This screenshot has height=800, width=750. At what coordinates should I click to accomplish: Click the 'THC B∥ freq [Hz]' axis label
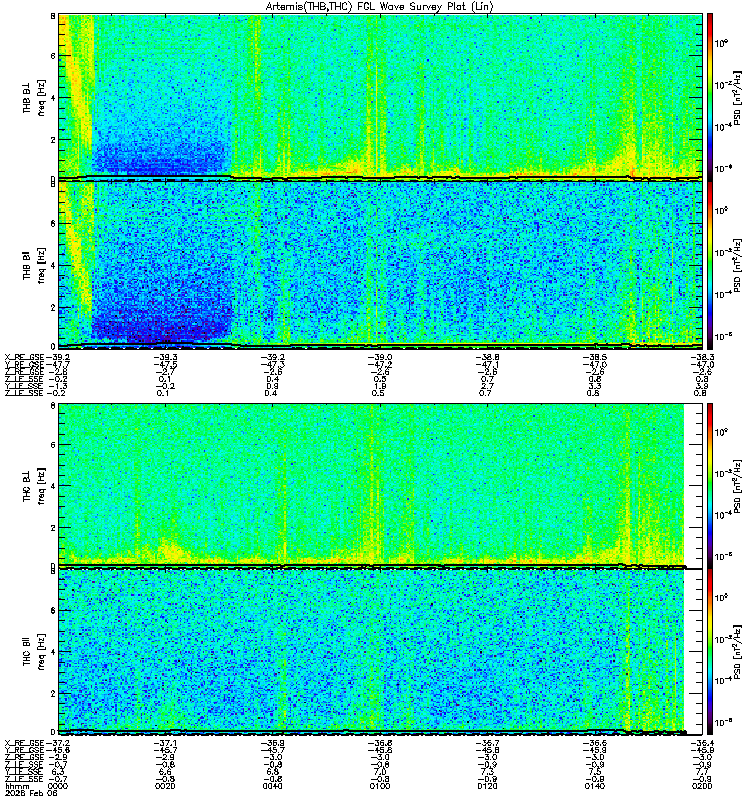[33, 652]
